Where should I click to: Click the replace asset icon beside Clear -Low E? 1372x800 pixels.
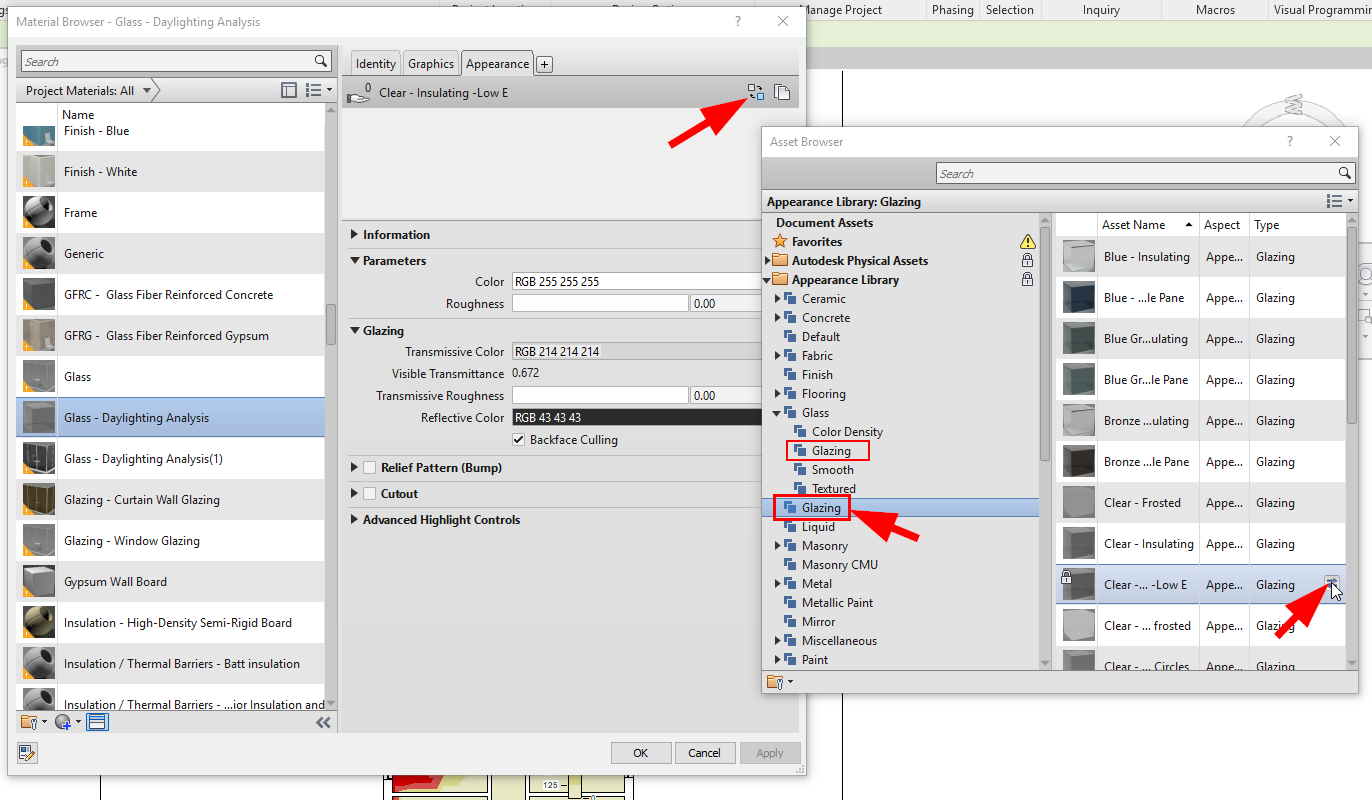point(1331,581)
